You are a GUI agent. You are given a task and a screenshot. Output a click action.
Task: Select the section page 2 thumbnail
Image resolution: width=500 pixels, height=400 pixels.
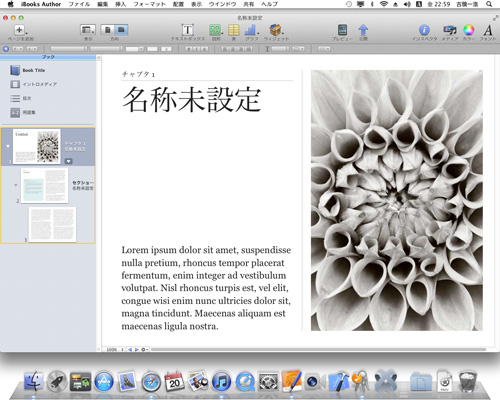[44, 185]
